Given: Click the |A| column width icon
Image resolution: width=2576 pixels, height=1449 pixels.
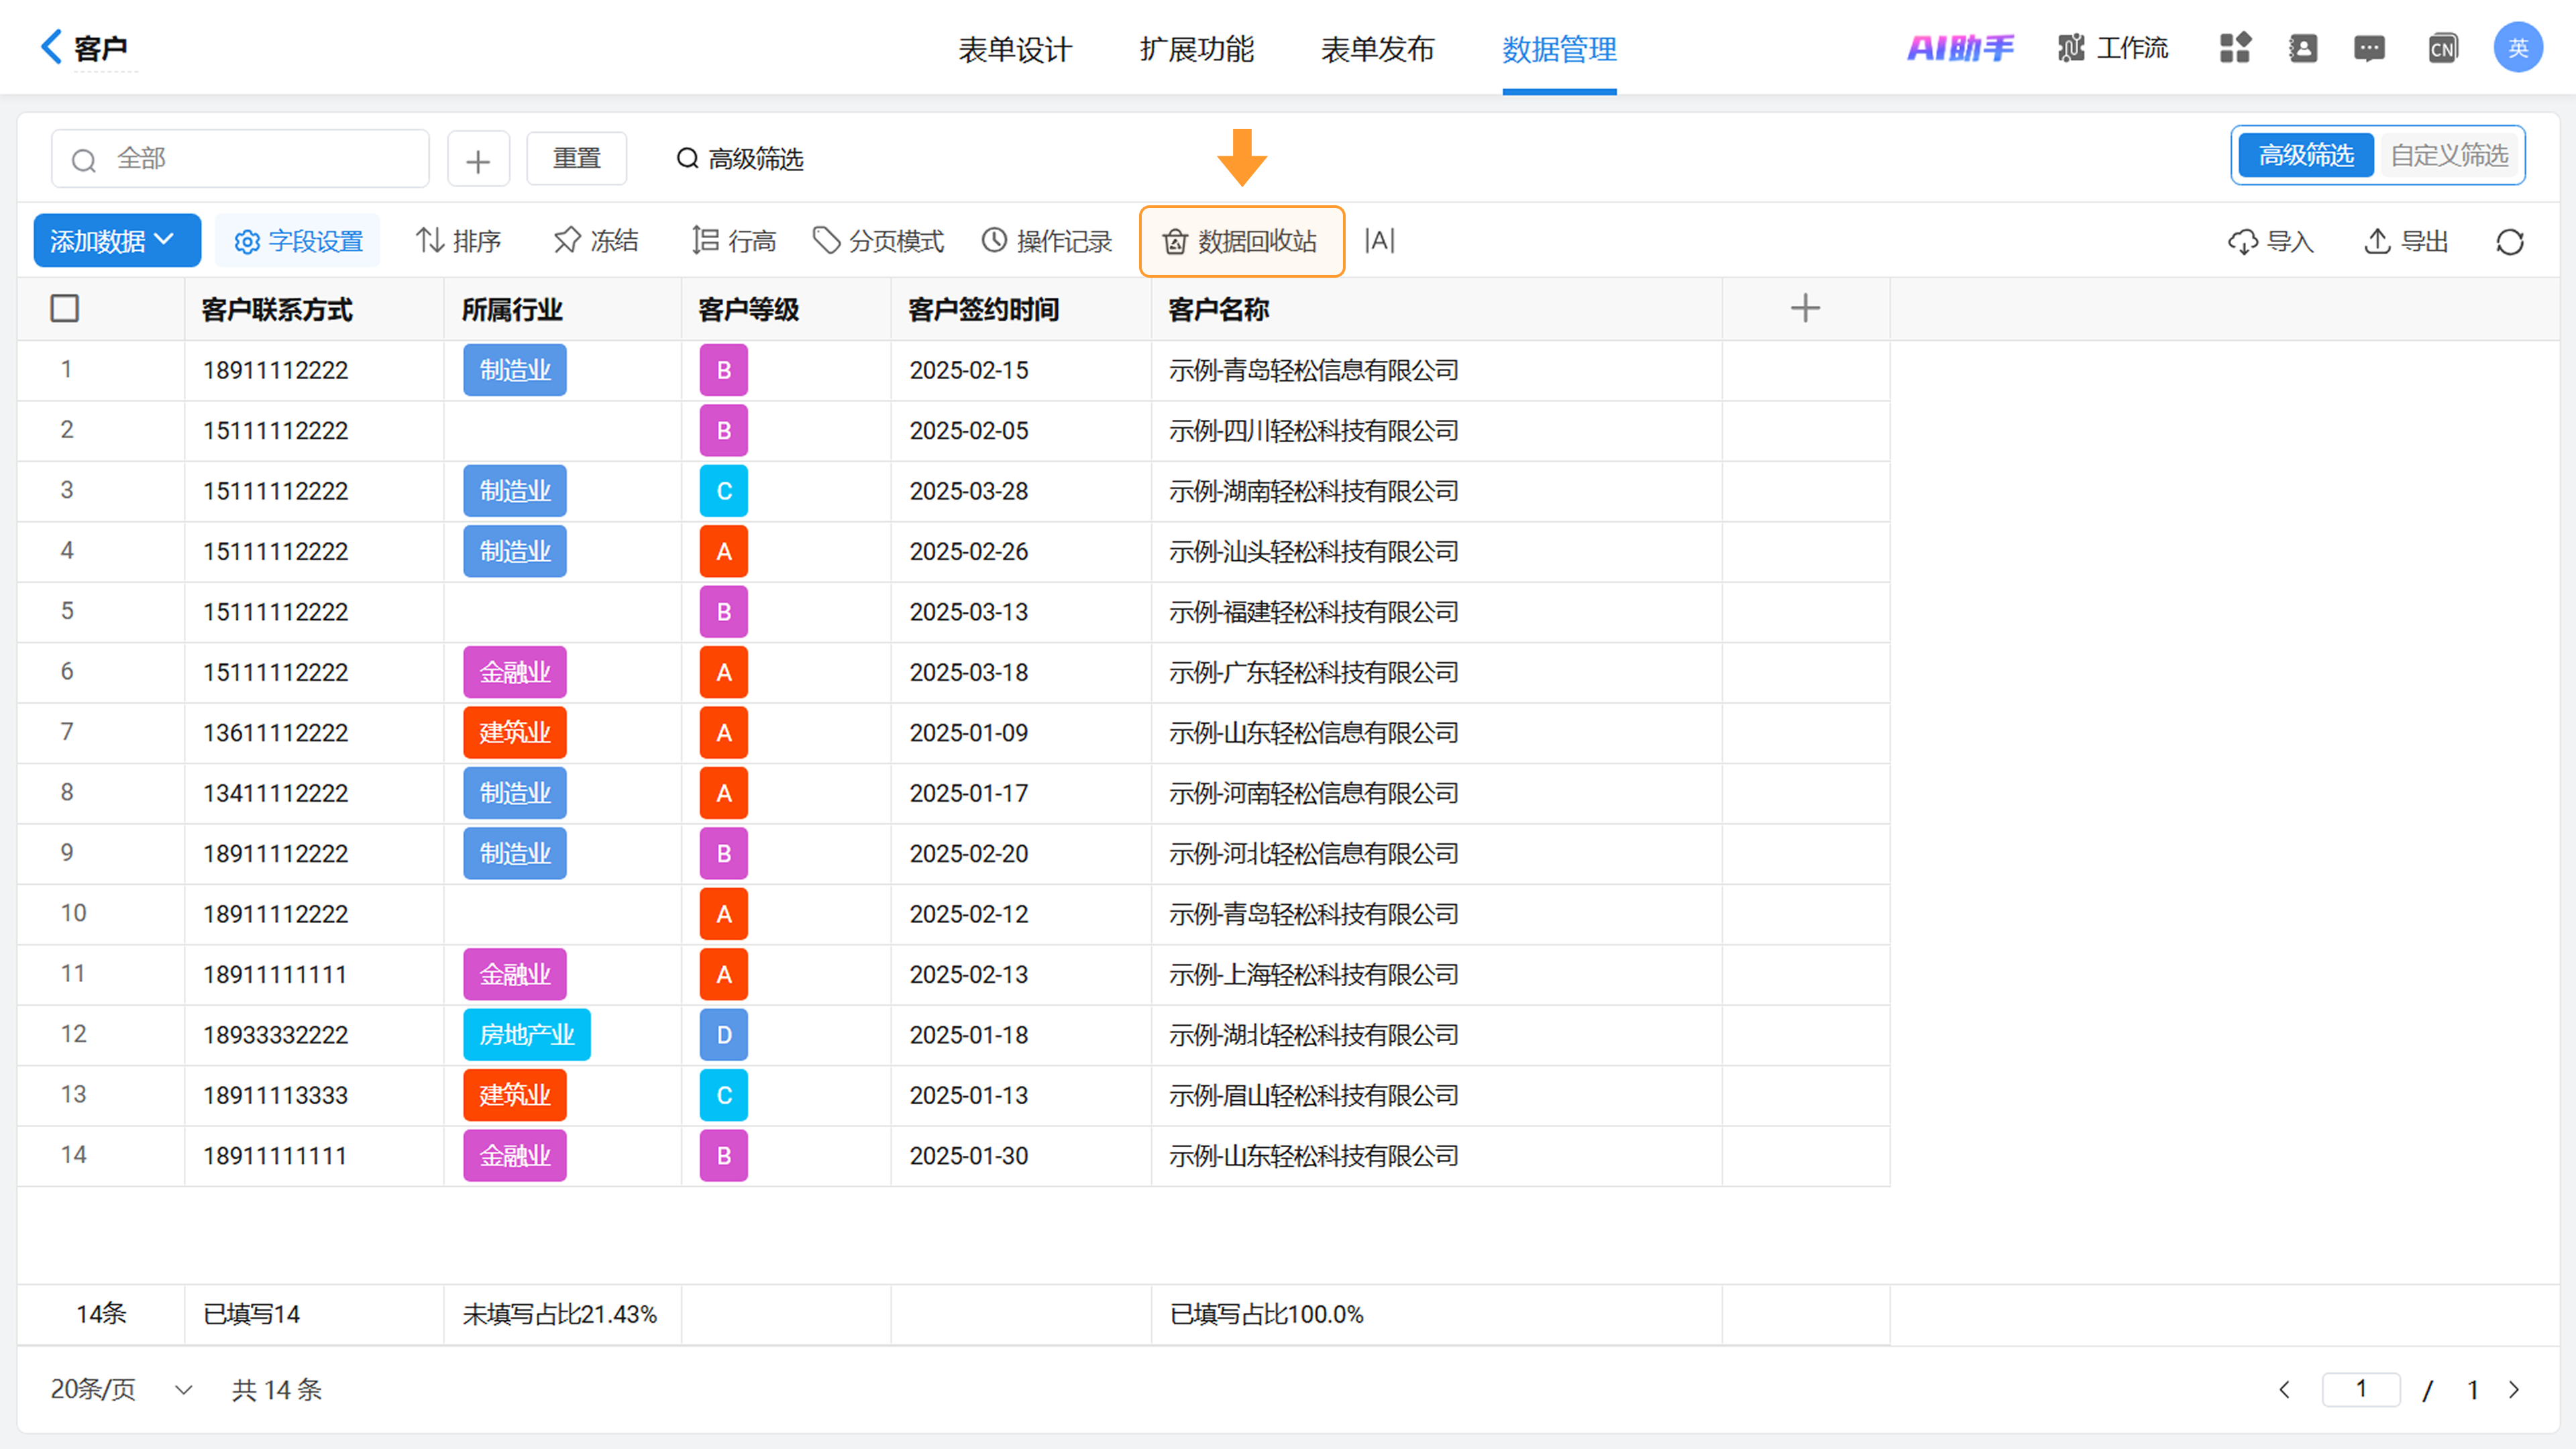Looking at the screenshot, I should coord(1379,240).
